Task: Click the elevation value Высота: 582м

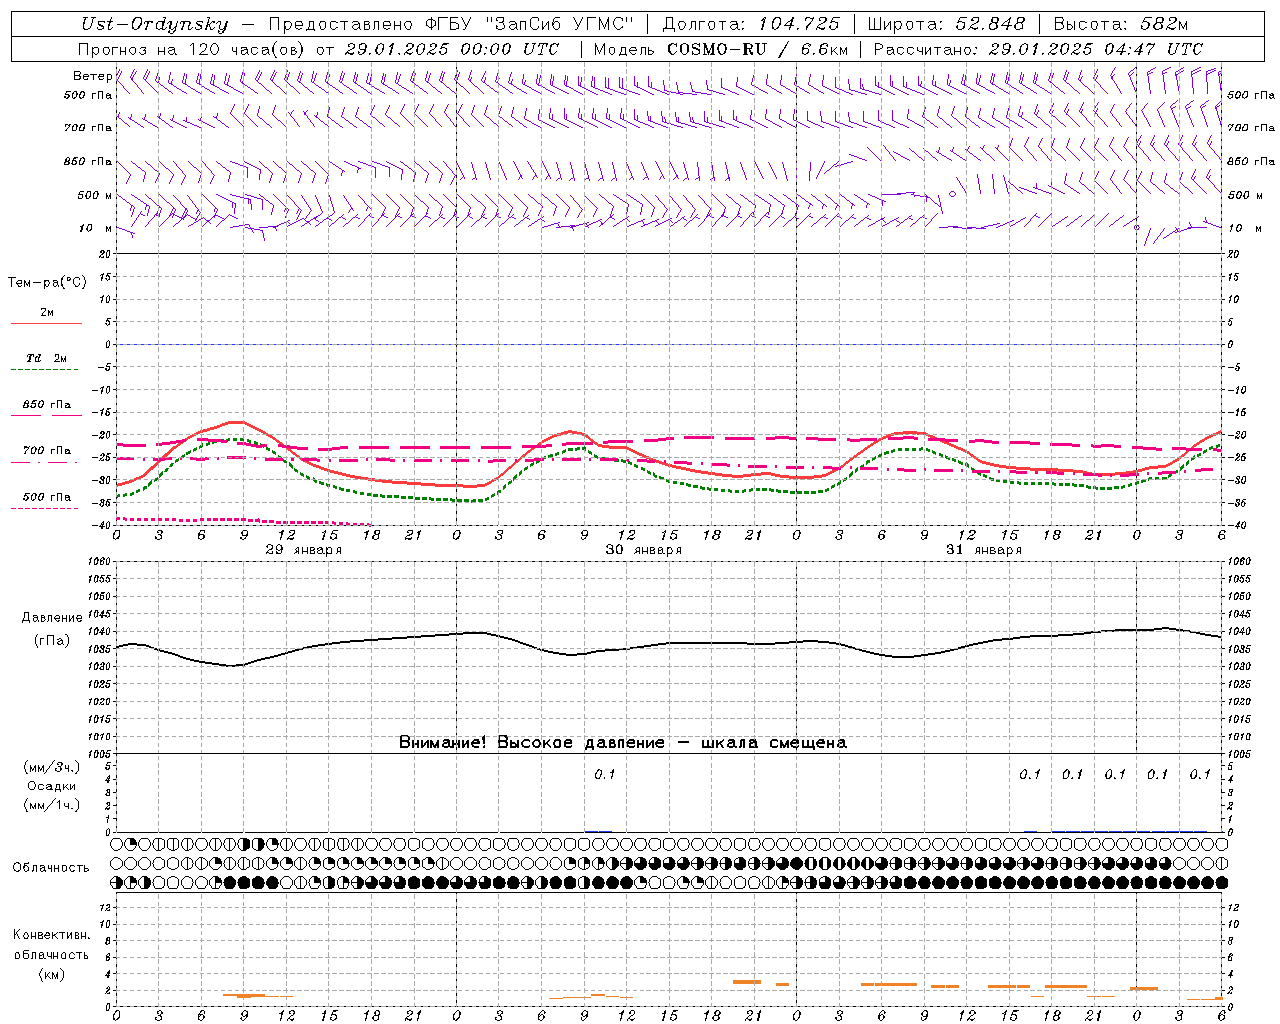Action: pos(1121,25)
